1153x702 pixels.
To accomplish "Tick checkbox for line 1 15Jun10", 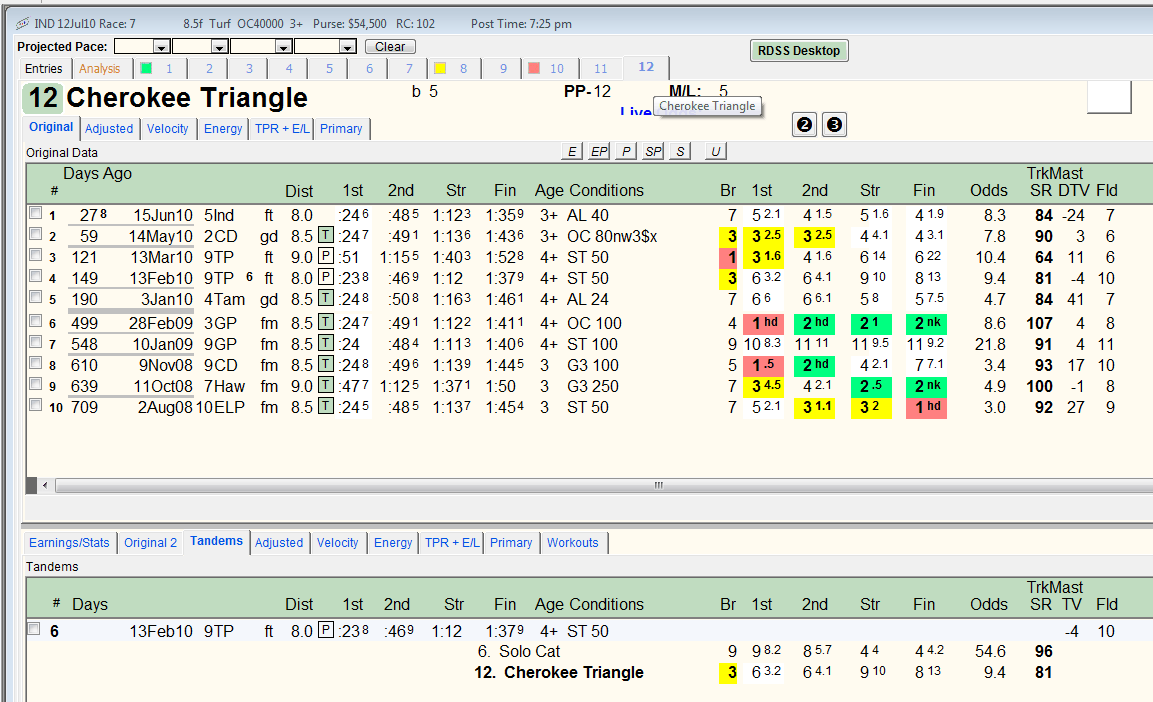I will [35, 213].
